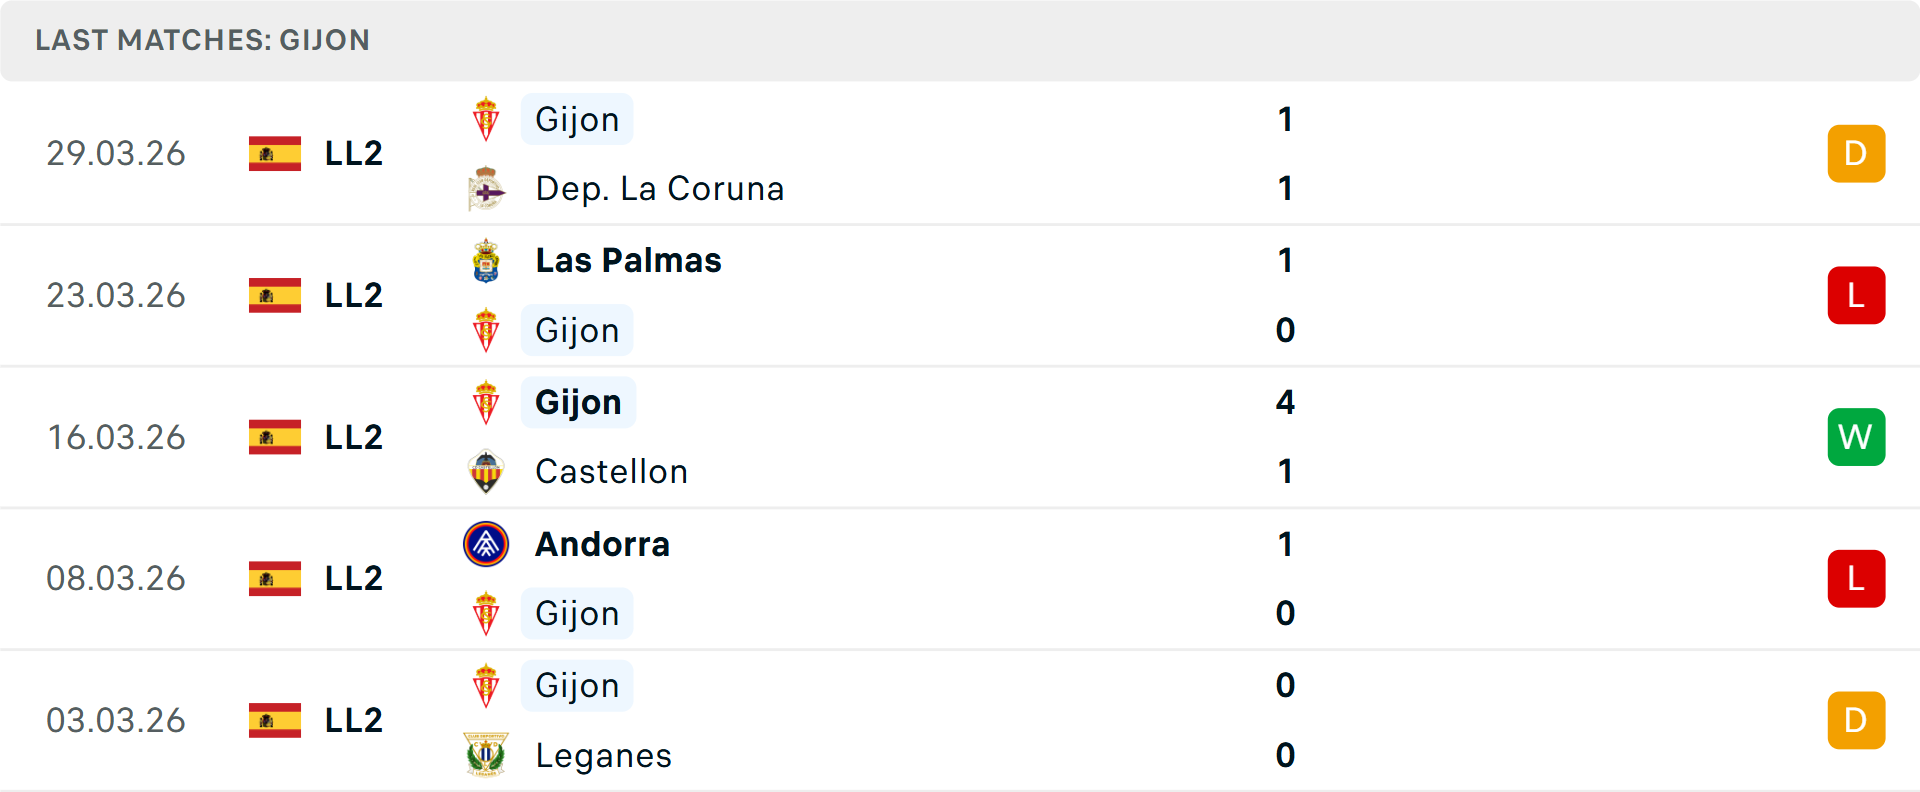Open Las Palmas team link

628,260
